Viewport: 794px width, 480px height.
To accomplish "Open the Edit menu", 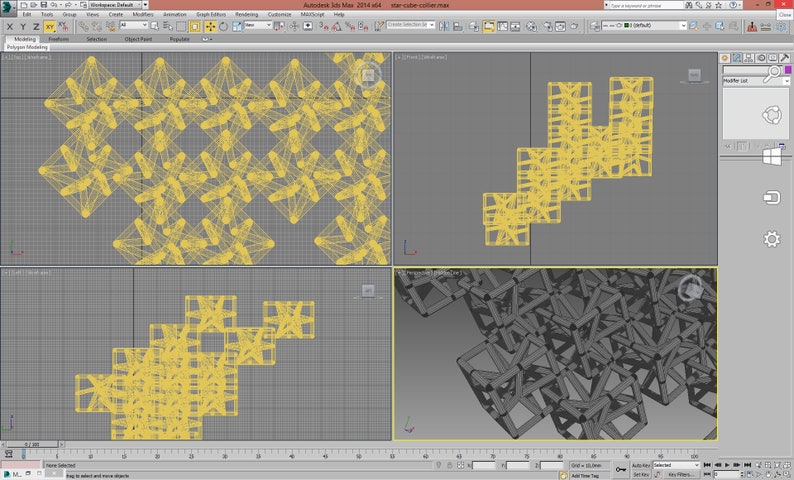I will 27,15.
